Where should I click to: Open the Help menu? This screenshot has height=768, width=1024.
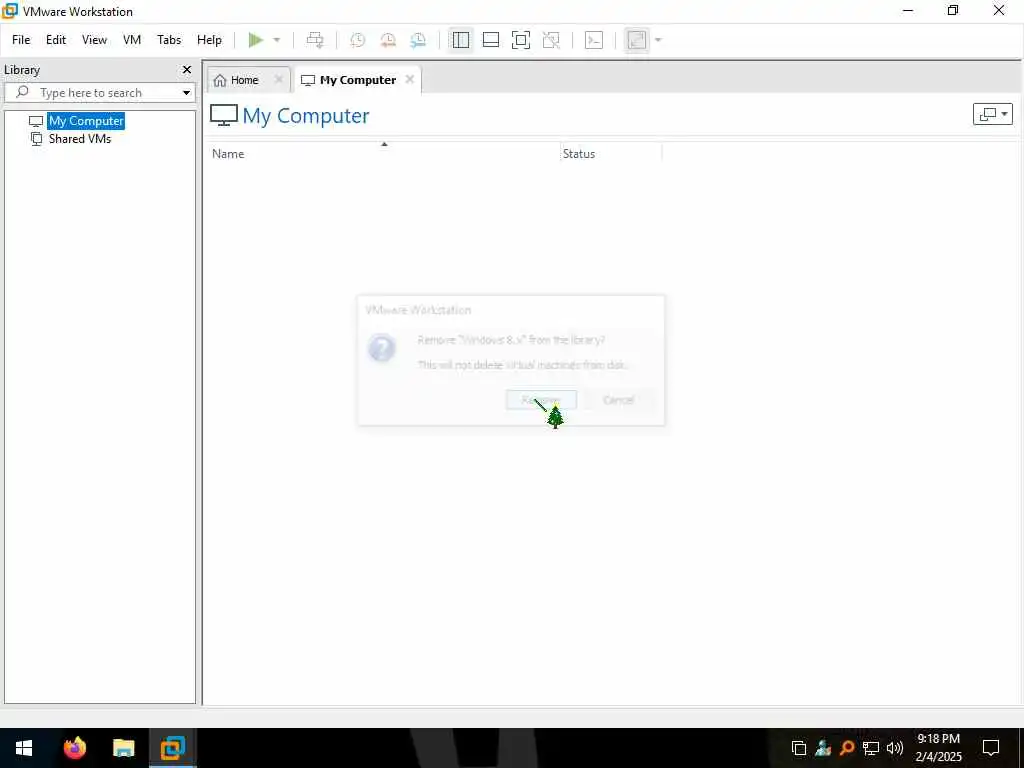(209, 40)
